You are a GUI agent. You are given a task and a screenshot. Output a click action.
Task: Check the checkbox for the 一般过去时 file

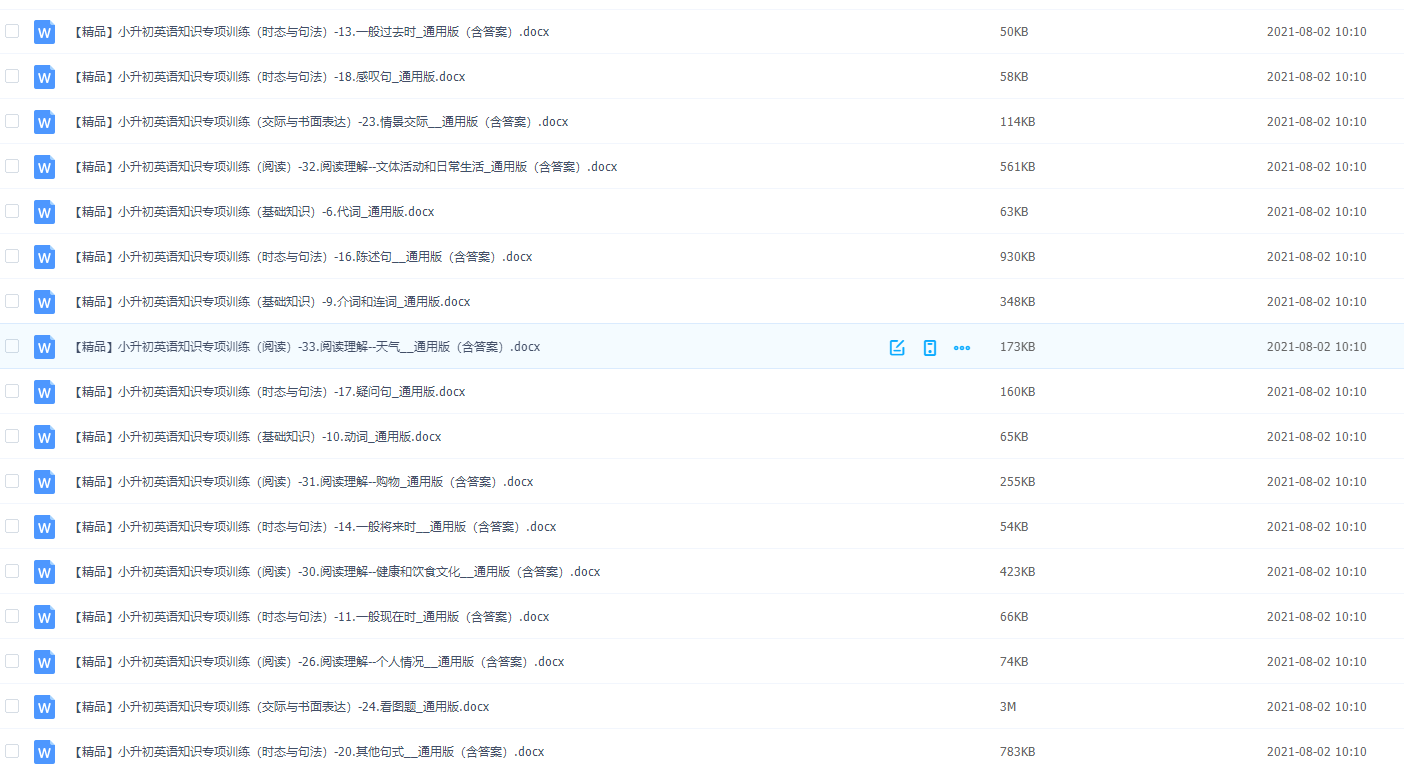click(12, 32)
